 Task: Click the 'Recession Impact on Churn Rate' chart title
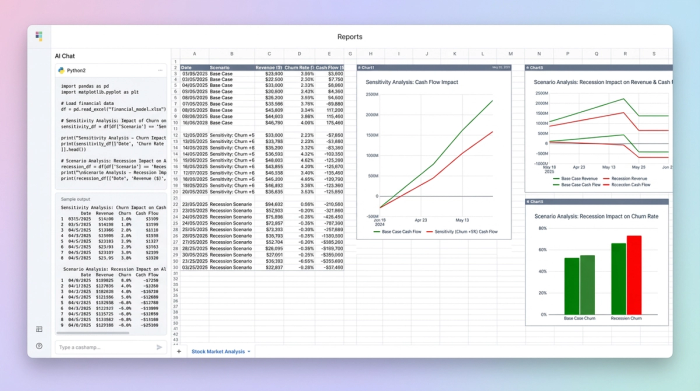click(x=596, y=216)
